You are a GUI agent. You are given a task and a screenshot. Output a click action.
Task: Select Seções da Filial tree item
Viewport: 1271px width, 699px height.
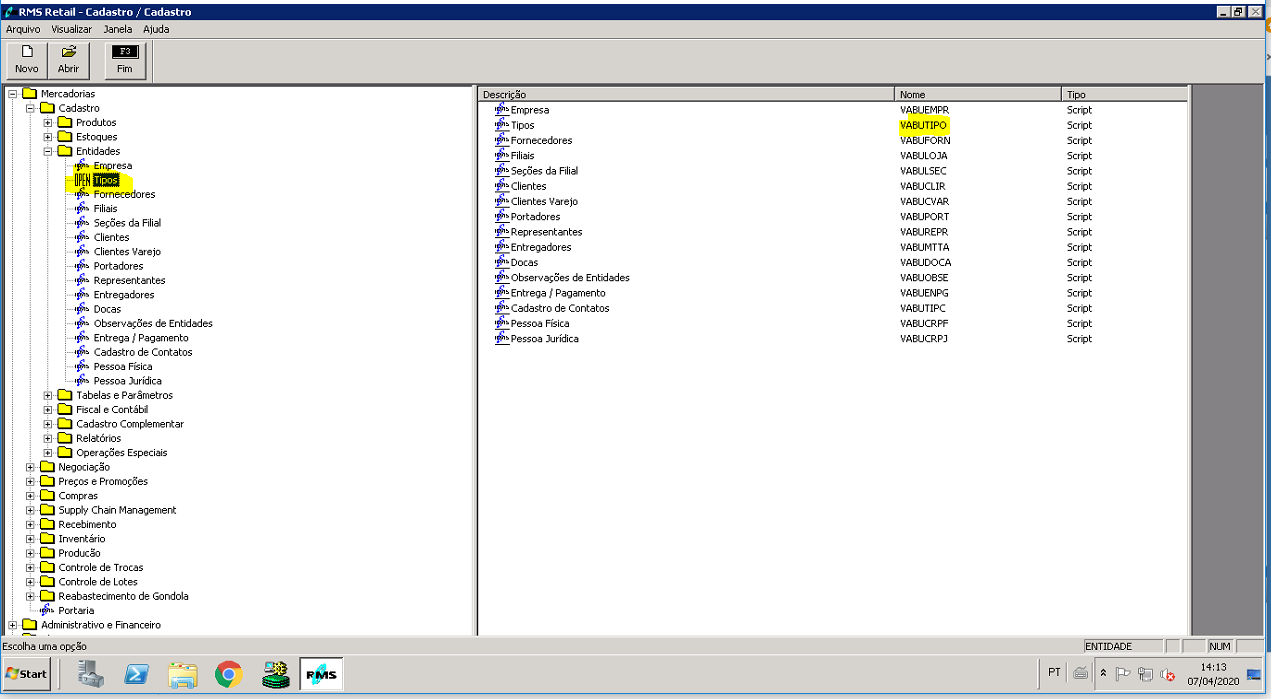tap(127, 223)
